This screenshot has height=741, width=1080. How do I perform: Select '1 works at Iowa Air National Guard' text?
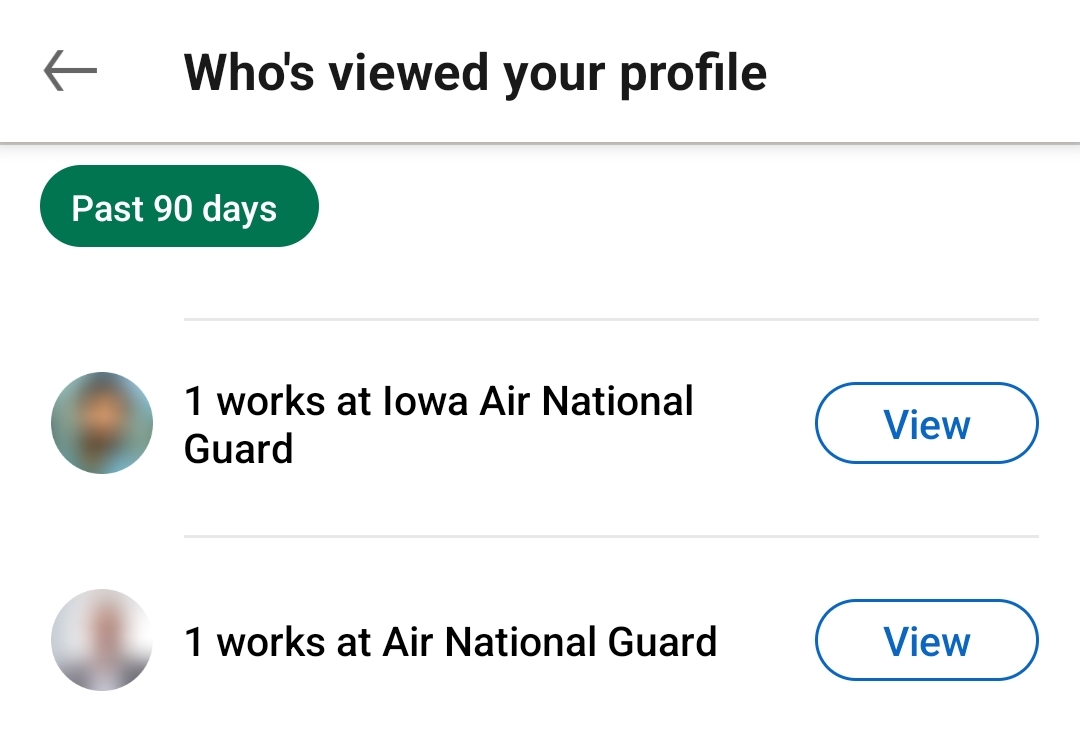coord(438,425)
